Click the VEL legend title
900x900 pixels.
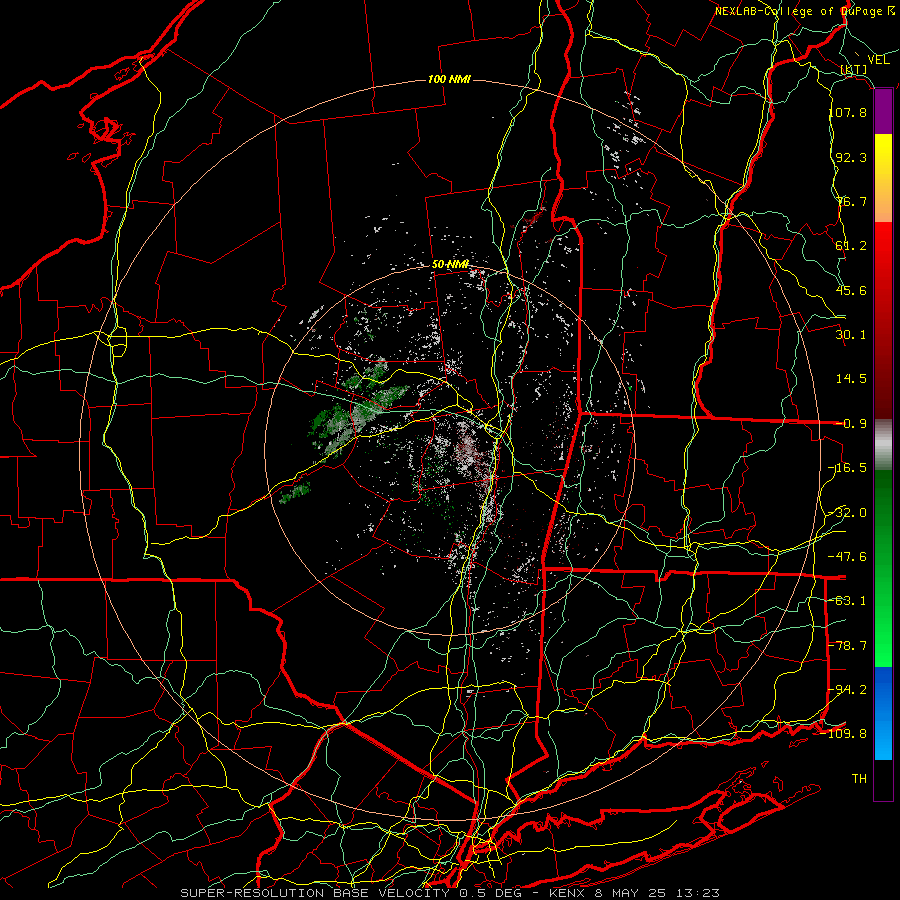coord(879,59)
